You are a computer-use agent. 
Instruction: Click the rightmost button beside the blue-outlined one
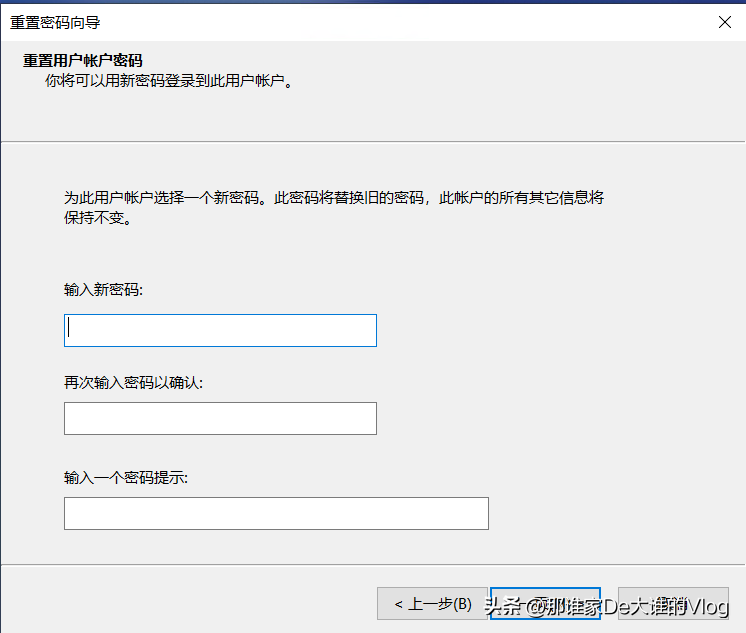click(673, 603)
